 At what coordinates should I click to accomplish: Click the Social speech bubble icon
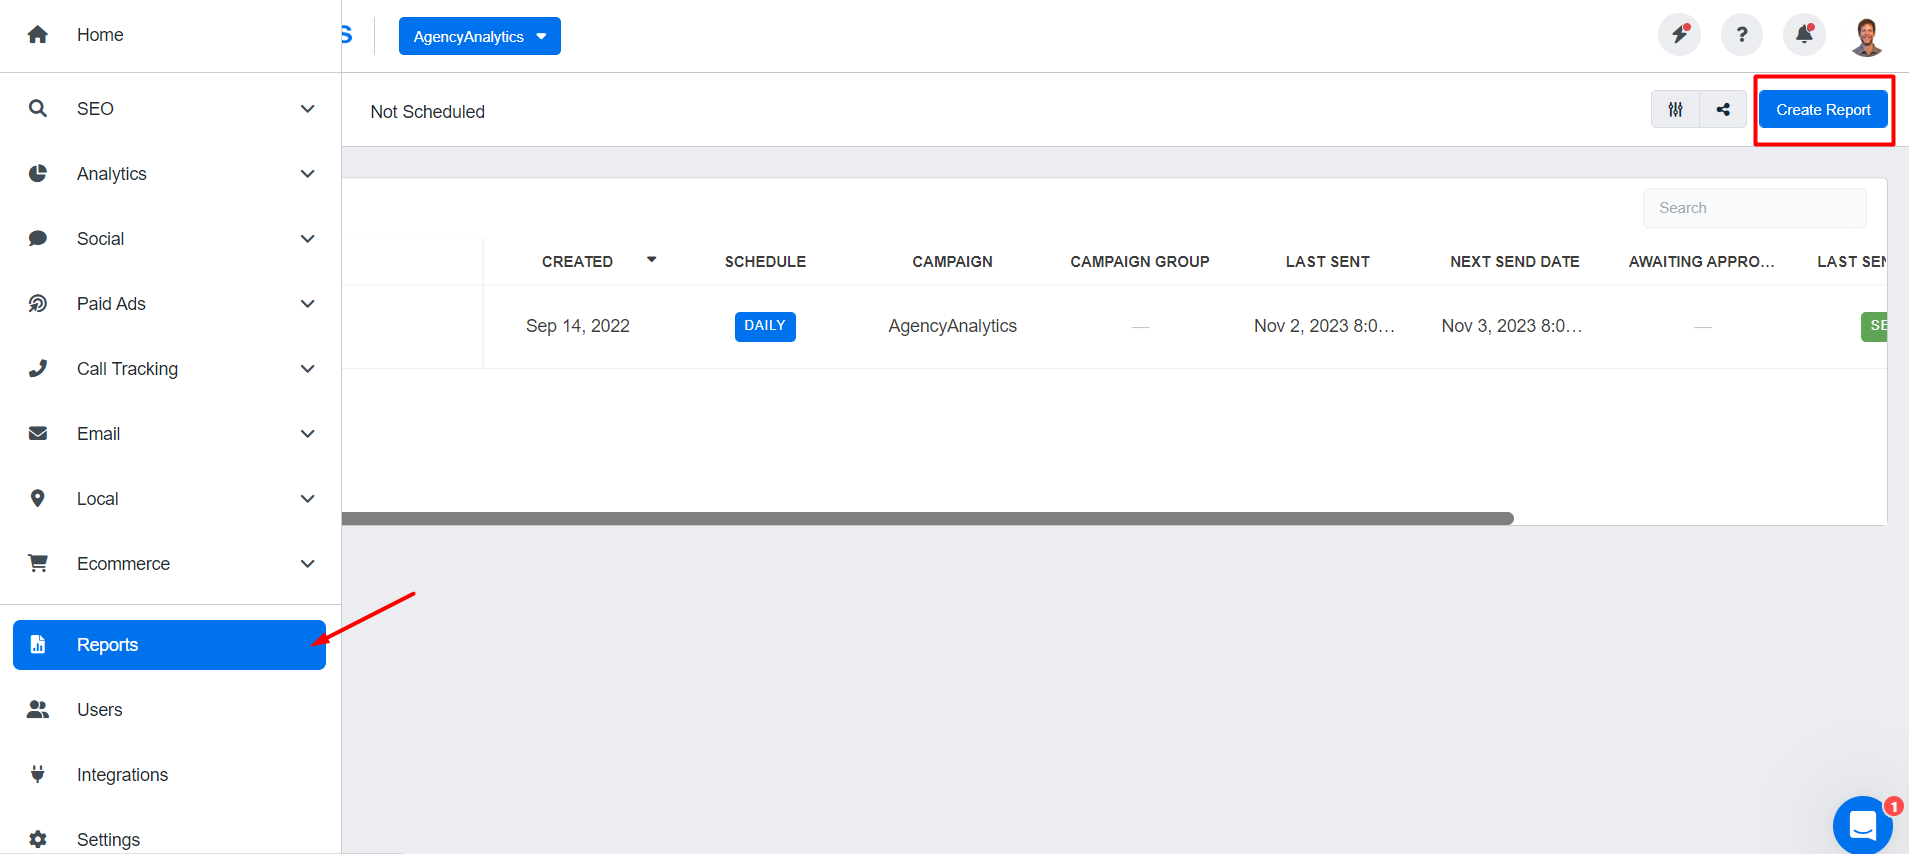(38, 238)
